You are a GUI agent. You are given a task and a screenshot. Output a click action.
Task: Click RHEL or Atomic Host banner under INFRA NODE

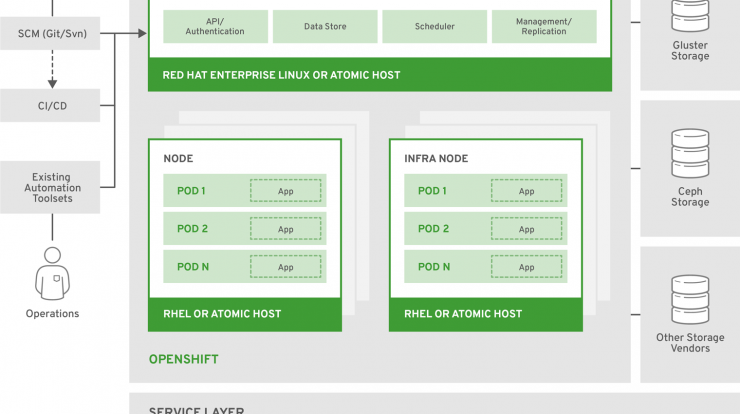tap(486, 314)
